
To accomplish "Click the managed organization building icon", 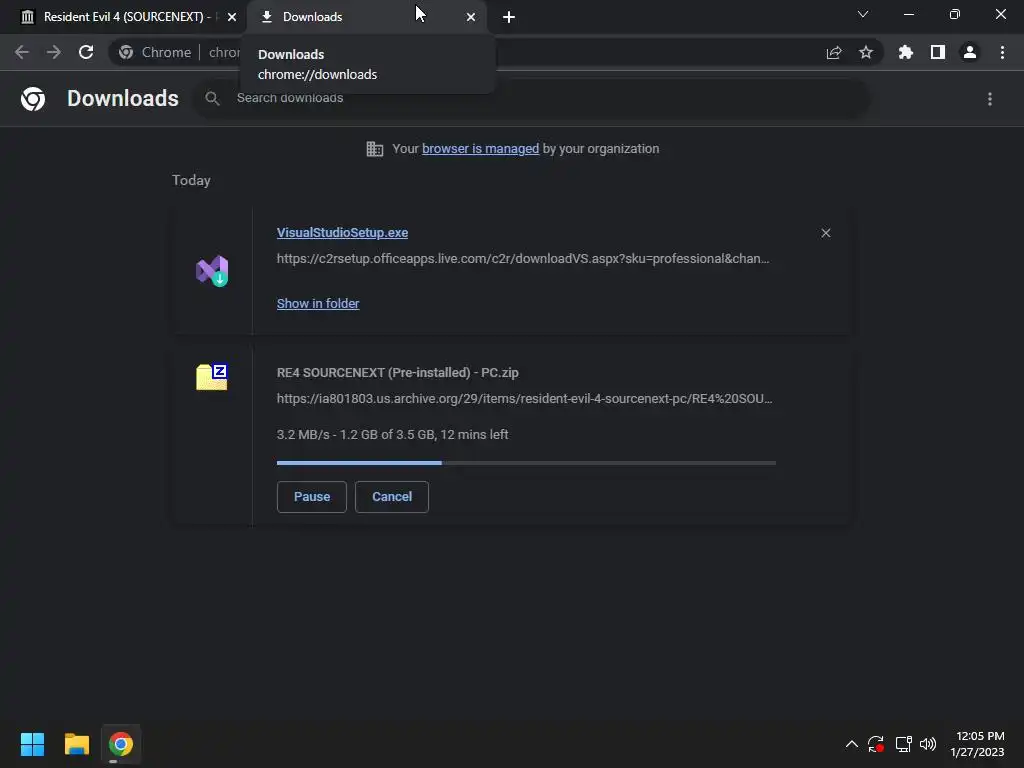I will pyautogui.click(x=375, y=149).
